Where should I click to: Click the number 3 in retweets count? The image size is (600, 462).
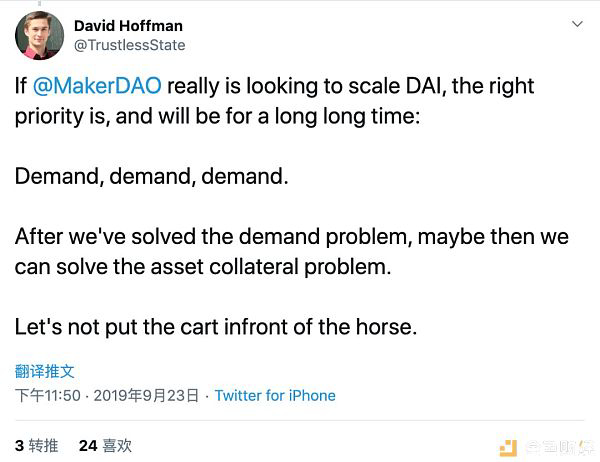coord(20,446)
